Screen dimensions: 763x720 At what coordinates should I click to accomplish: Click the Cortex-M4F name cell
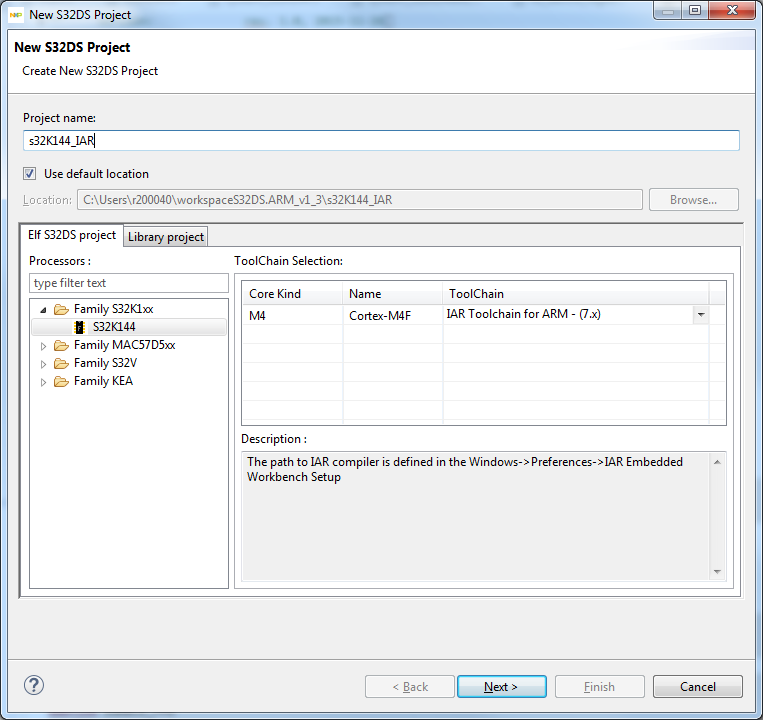click(393, 315)
